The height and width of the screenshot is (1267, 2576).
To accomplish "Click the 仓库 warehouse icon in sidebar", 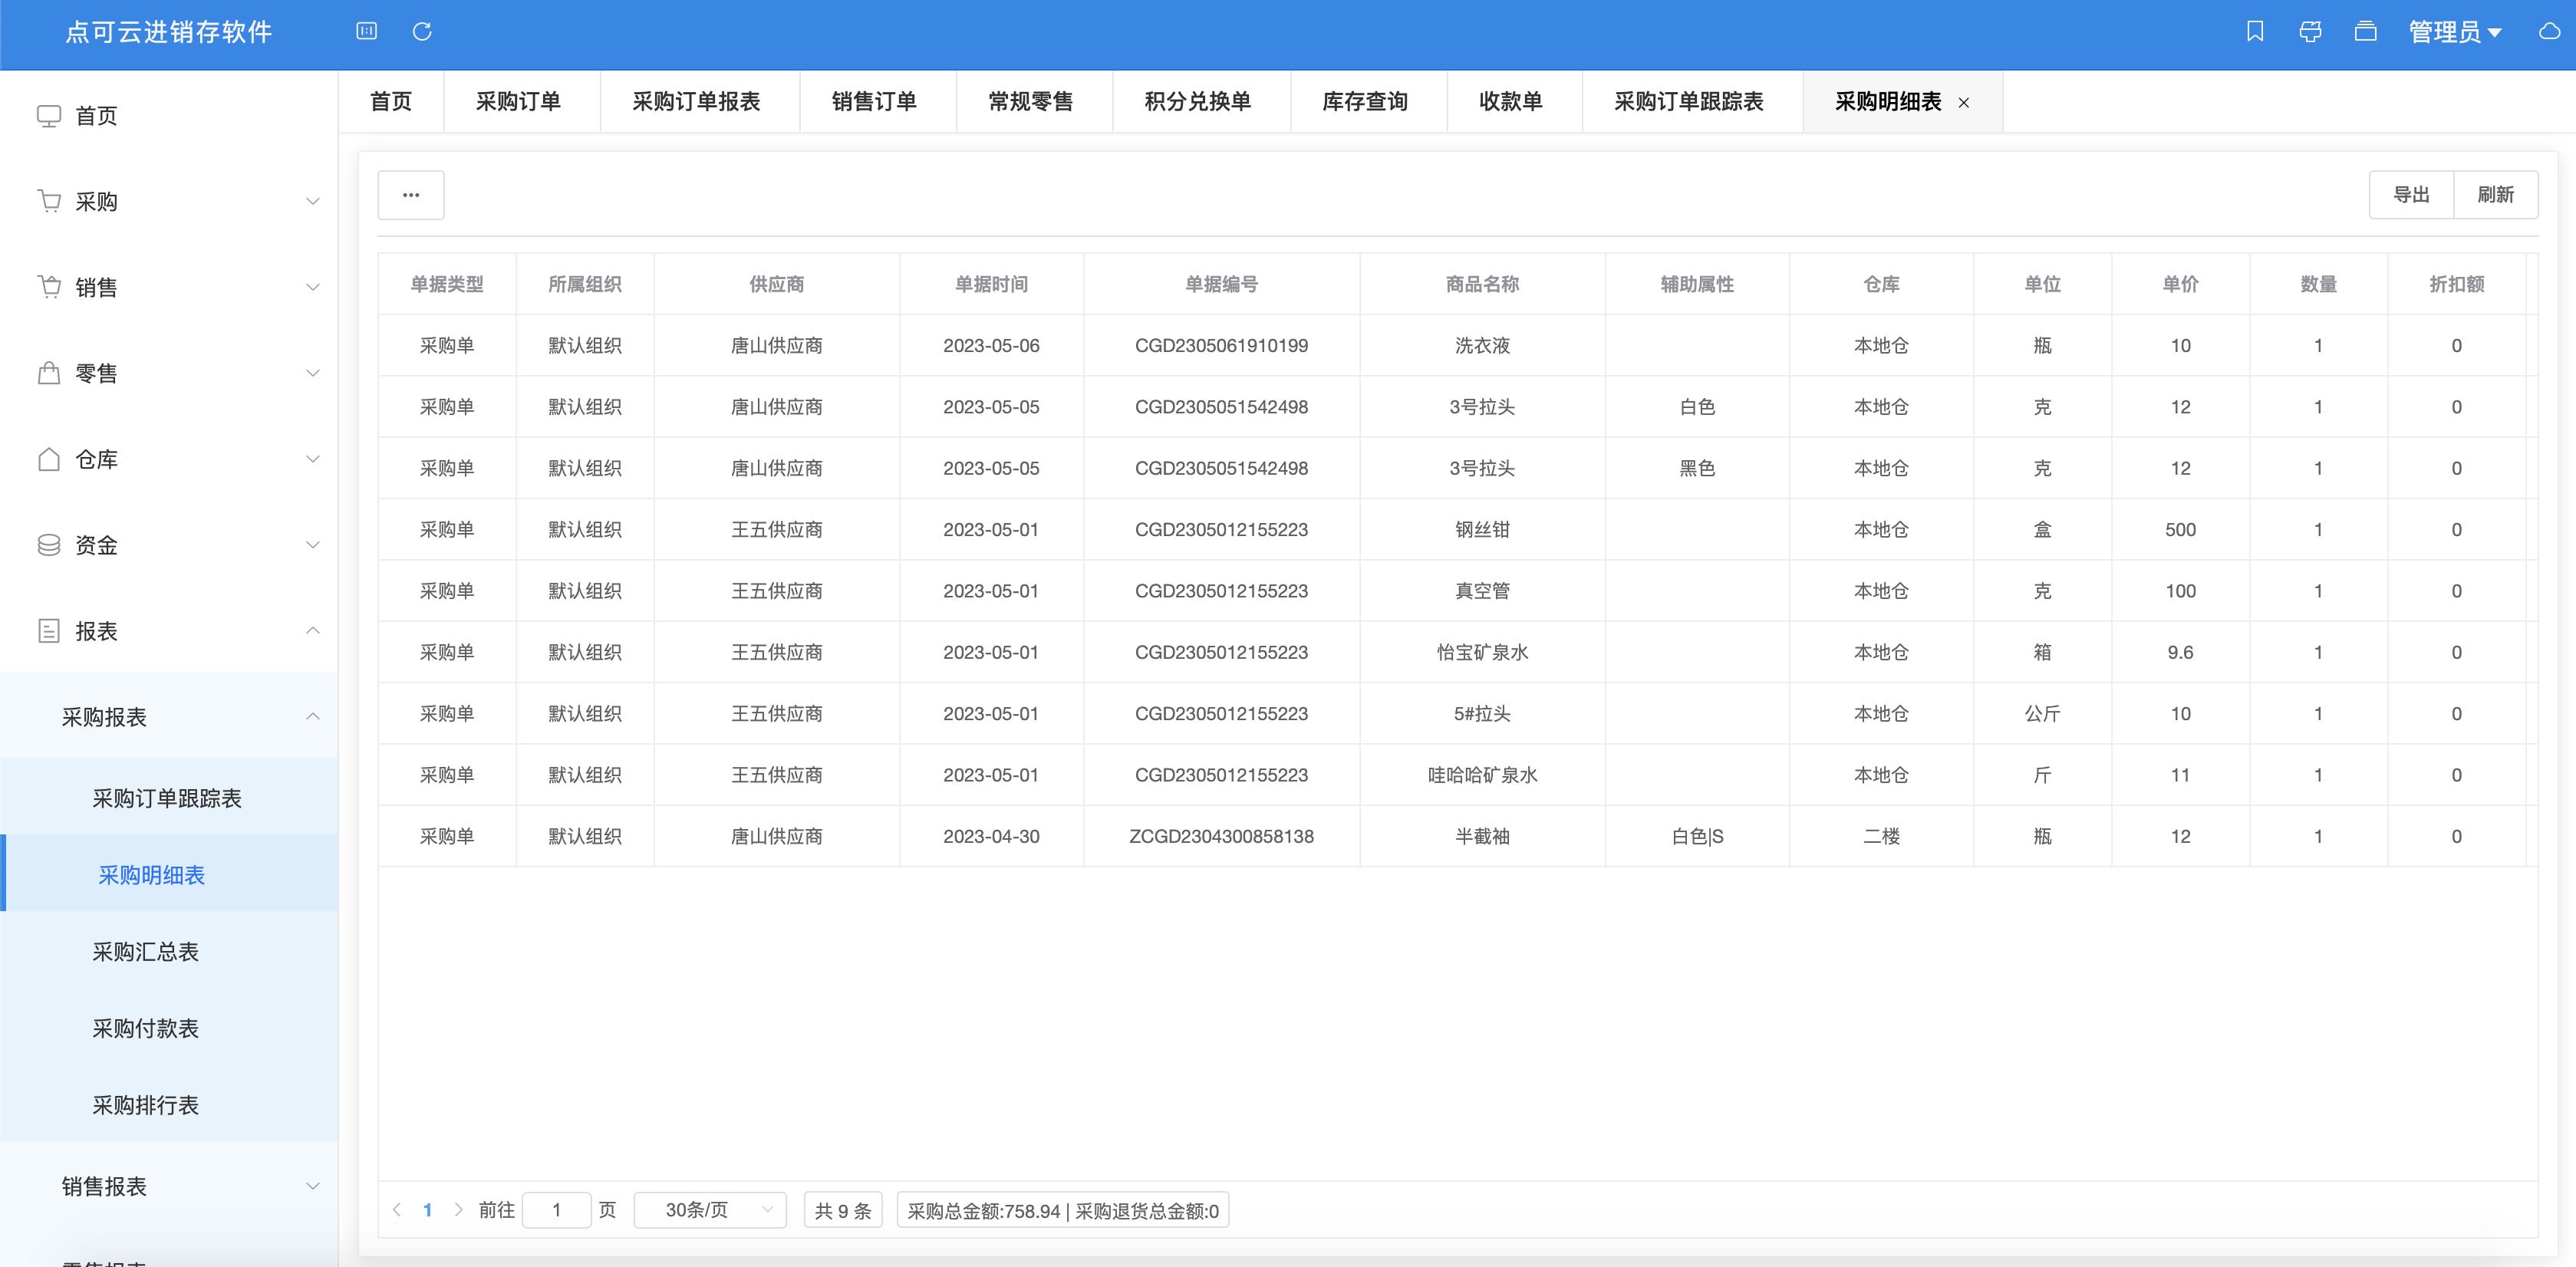I will (49, 459).
